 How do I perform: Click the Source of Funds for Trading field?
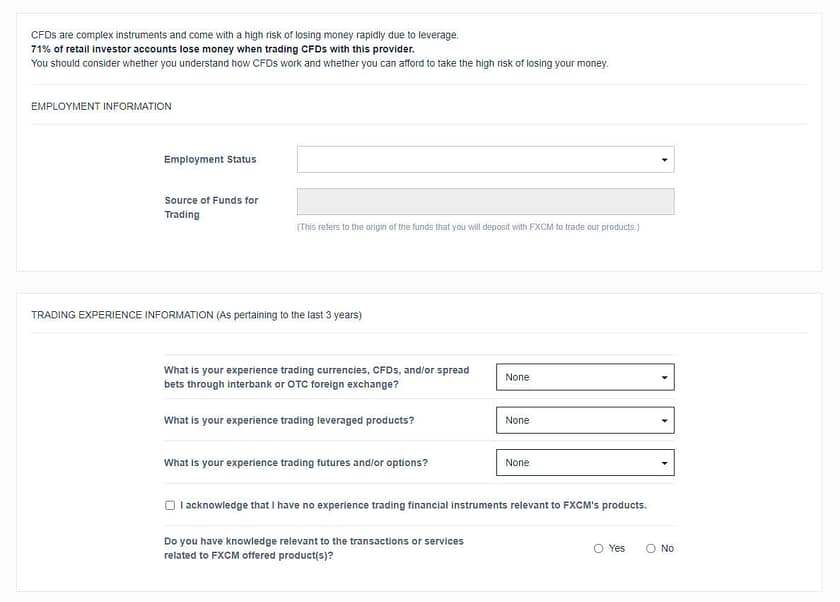tap(485, 201)
